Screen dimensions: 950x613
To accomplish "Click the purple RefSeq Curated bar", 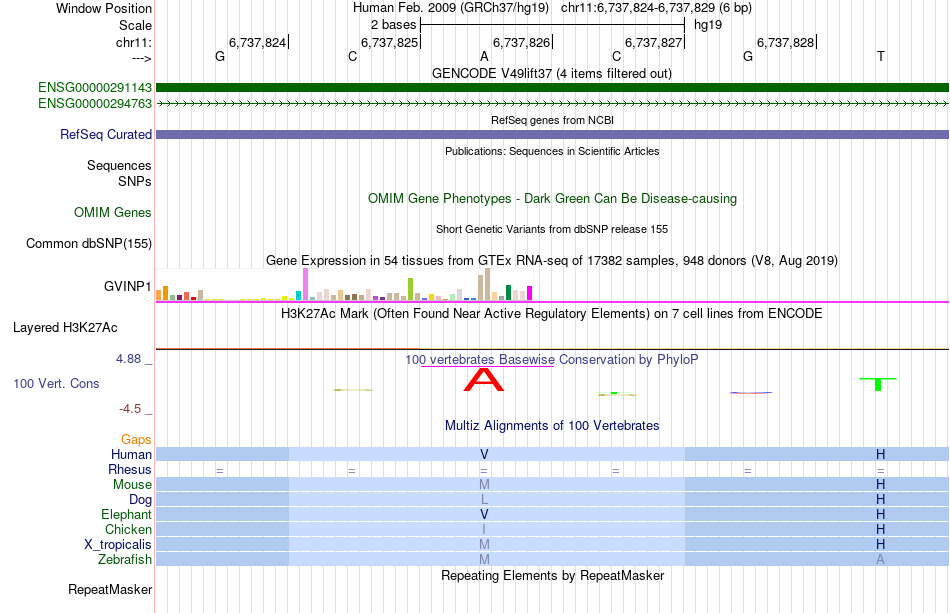I will (552, 134).
